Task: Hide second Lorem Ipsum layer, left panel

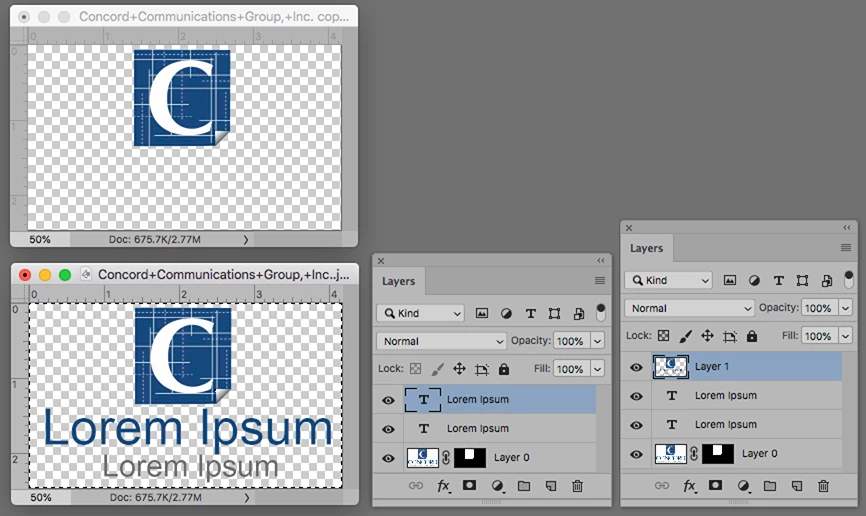Action: point(388,429)
